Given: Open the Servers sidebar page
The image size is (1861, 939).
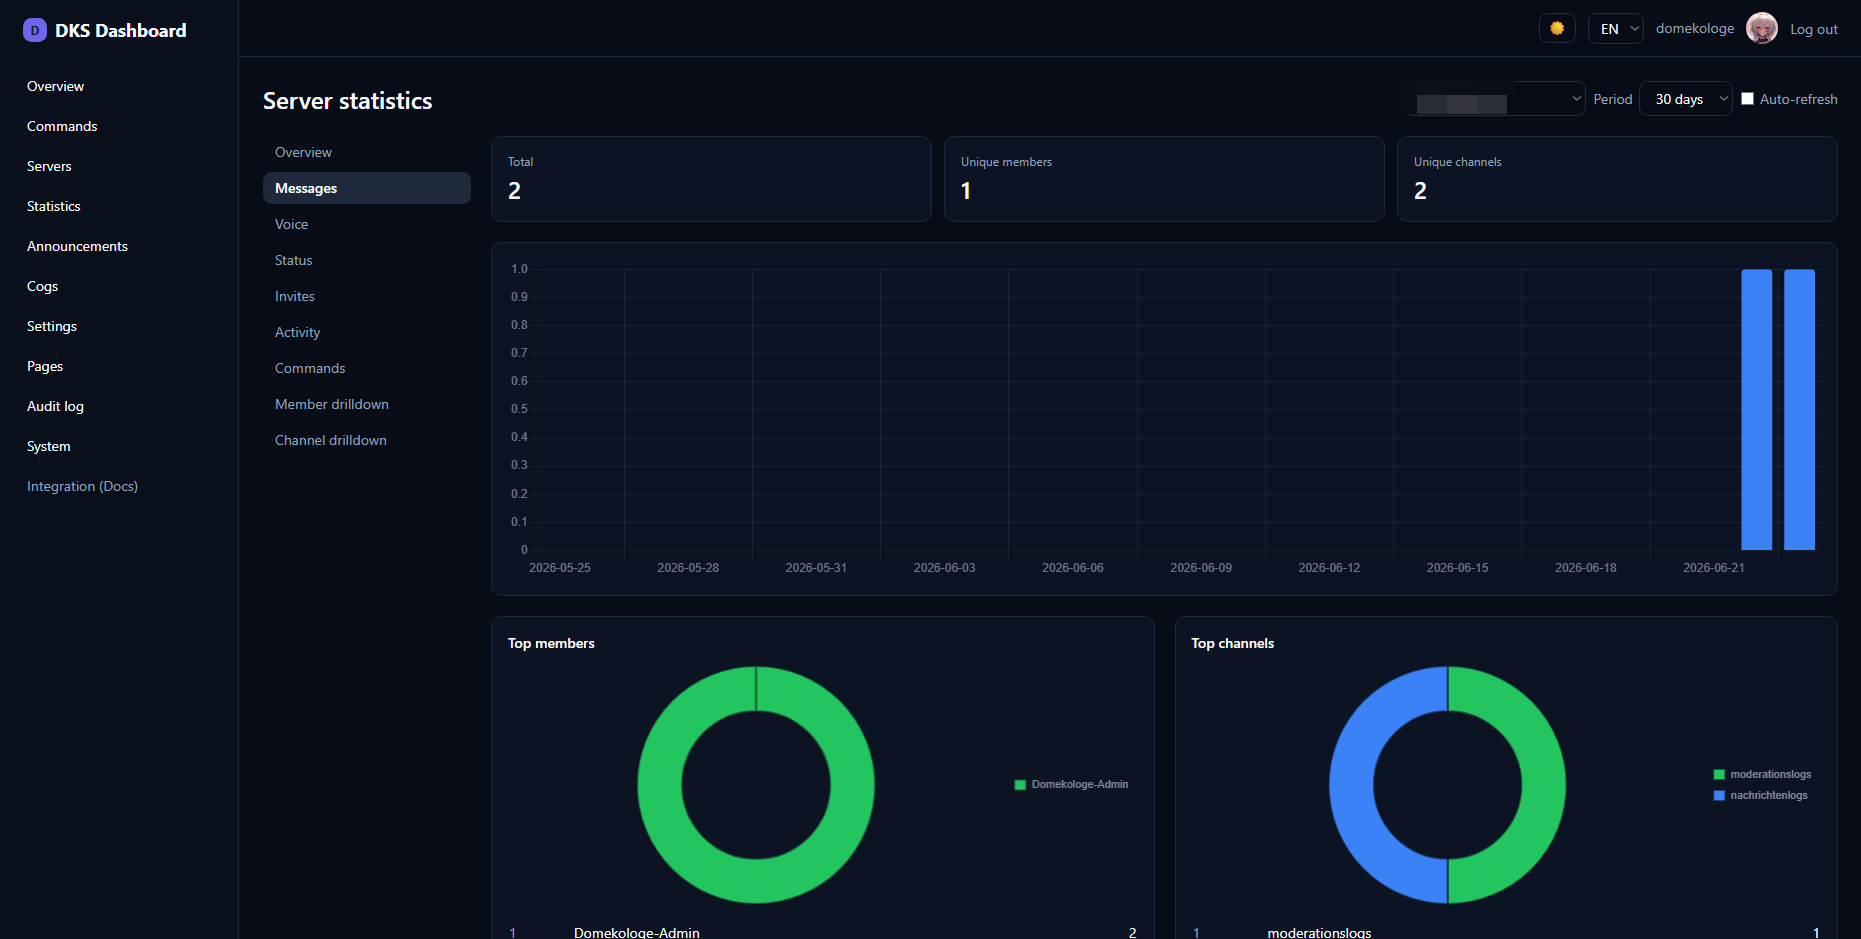Looking at the screenshot, I should point(49,166).
